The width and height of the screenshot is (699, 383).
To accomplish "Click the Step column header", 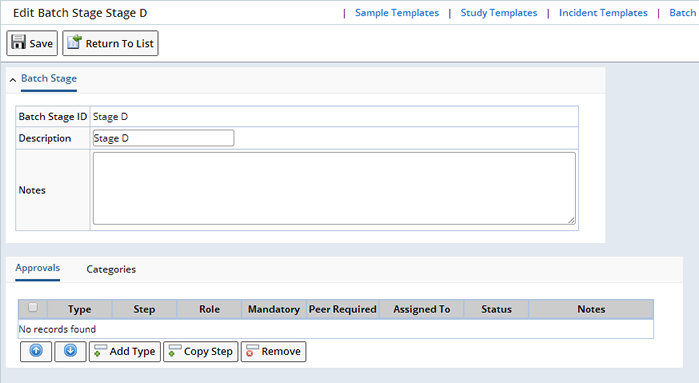I will coord(144,309).
